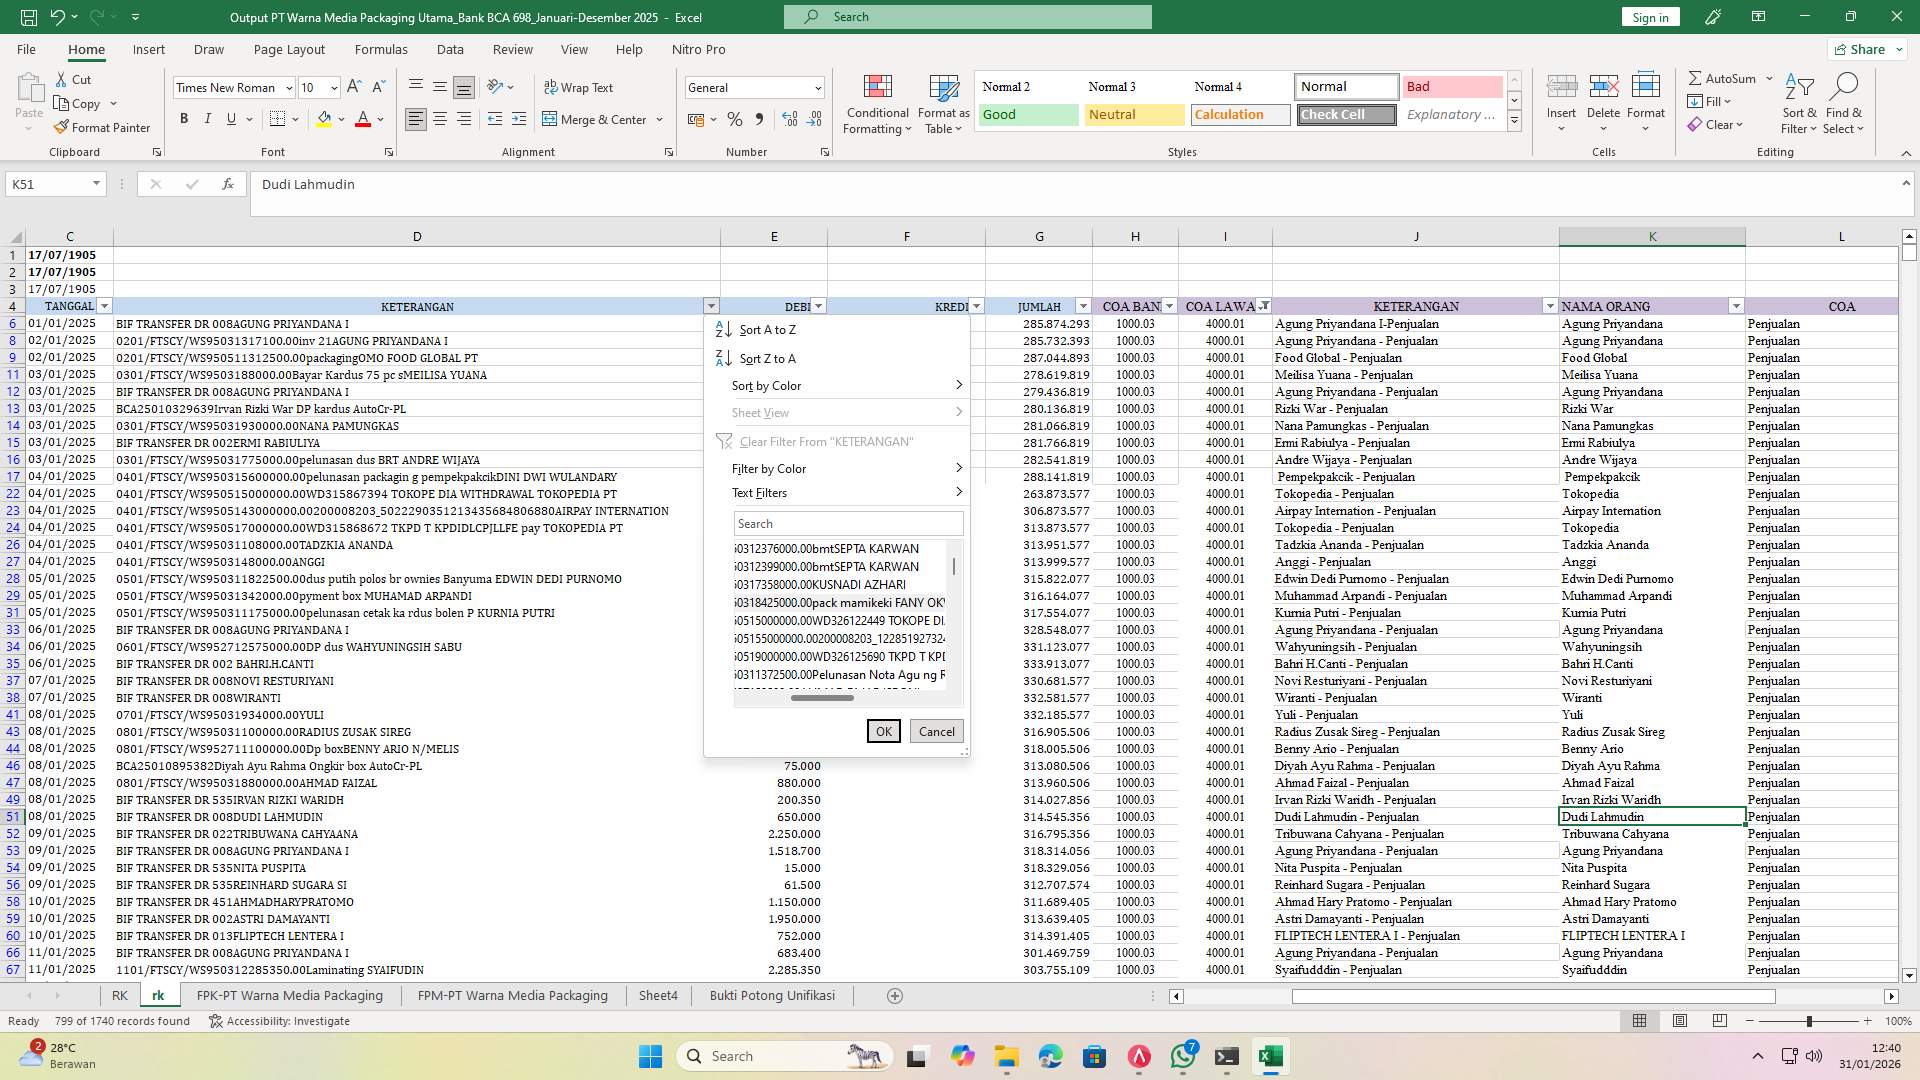Toggle underline formatting

(x=230, y=118)
